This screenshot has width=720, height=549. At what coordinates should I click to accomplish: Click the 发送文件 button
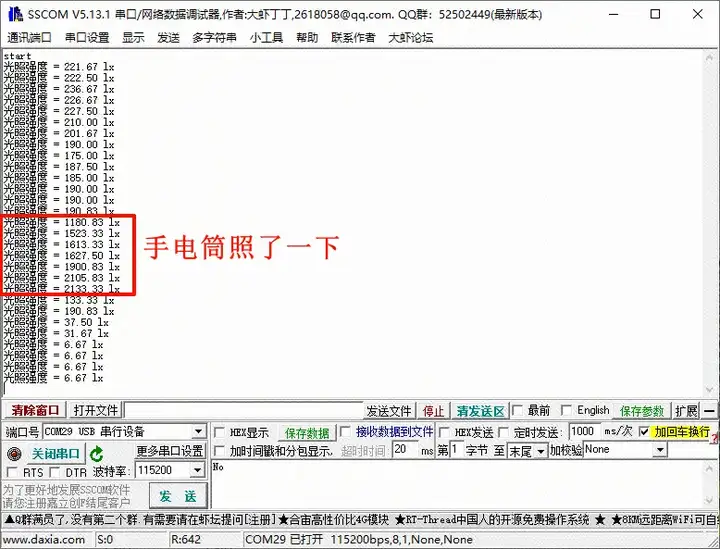pyautogui.click(x=389, y=411)
